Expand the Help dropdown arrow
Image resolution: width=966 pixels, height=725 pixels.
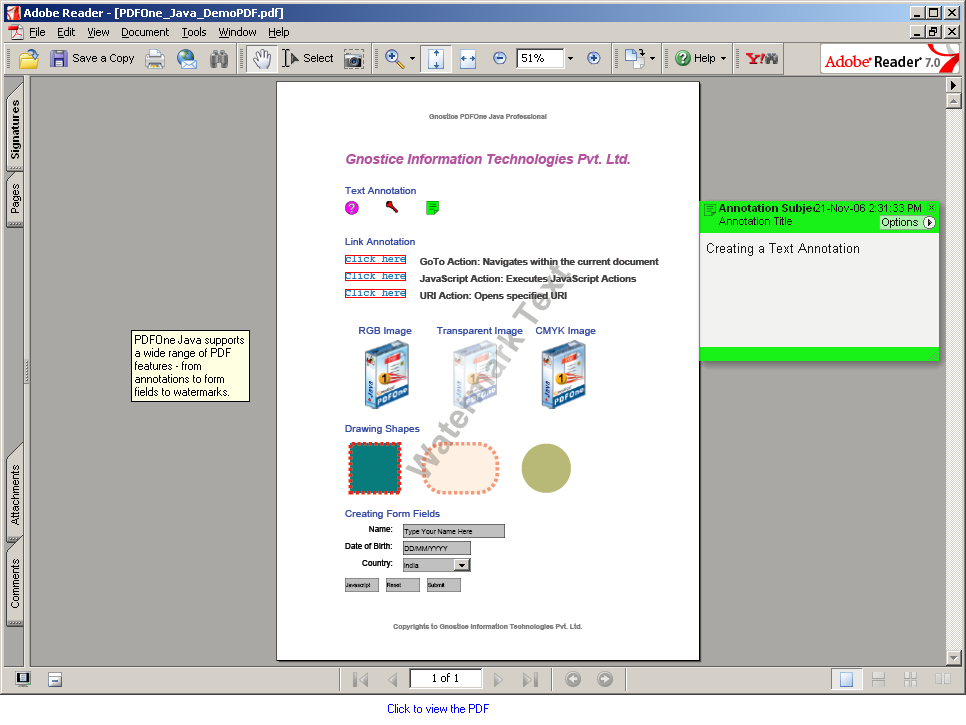(723, 59)
